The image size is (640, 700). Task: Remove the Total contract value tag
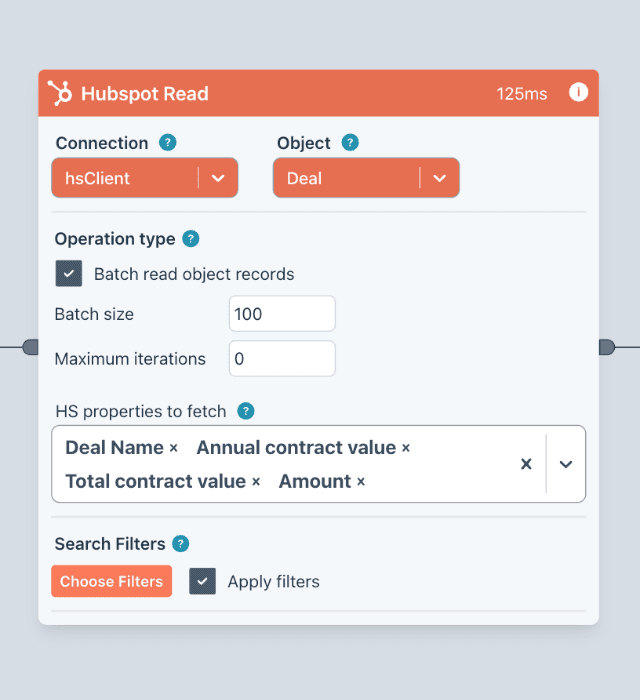point(256,482)
